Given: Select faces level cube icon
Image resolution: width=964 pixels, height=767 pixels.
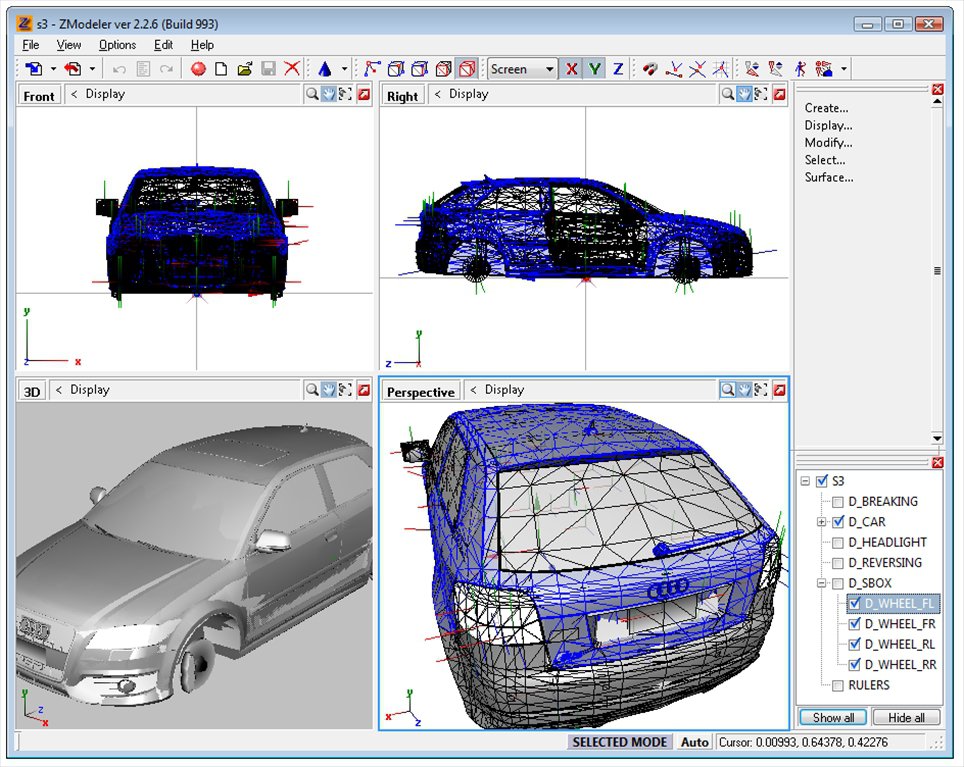Looking at the screenshot, I should 419,69.
